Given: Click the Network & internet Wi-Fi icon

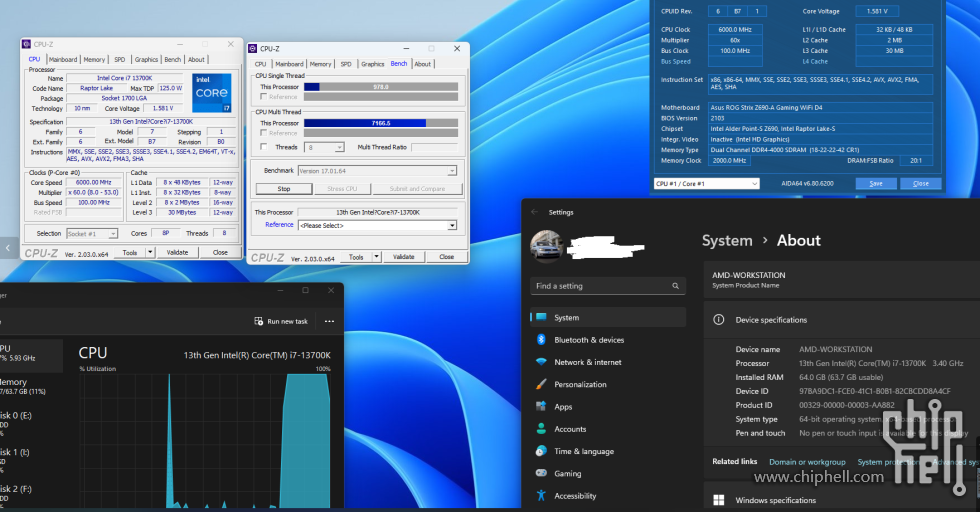Looking at the screenshot, I should (542, 362).
